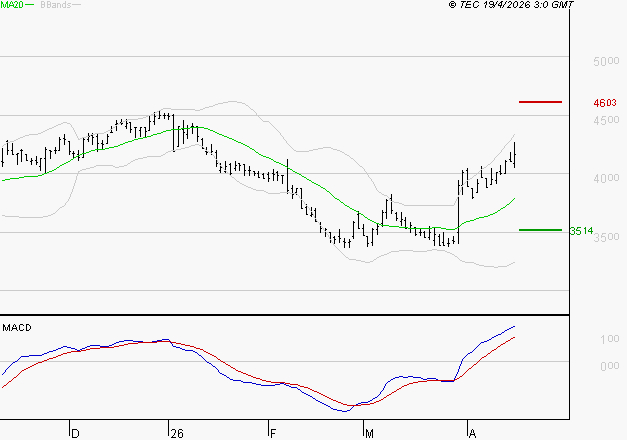Click the 4500 price axis label
This screenshot has width=627, height=440.
606,120
